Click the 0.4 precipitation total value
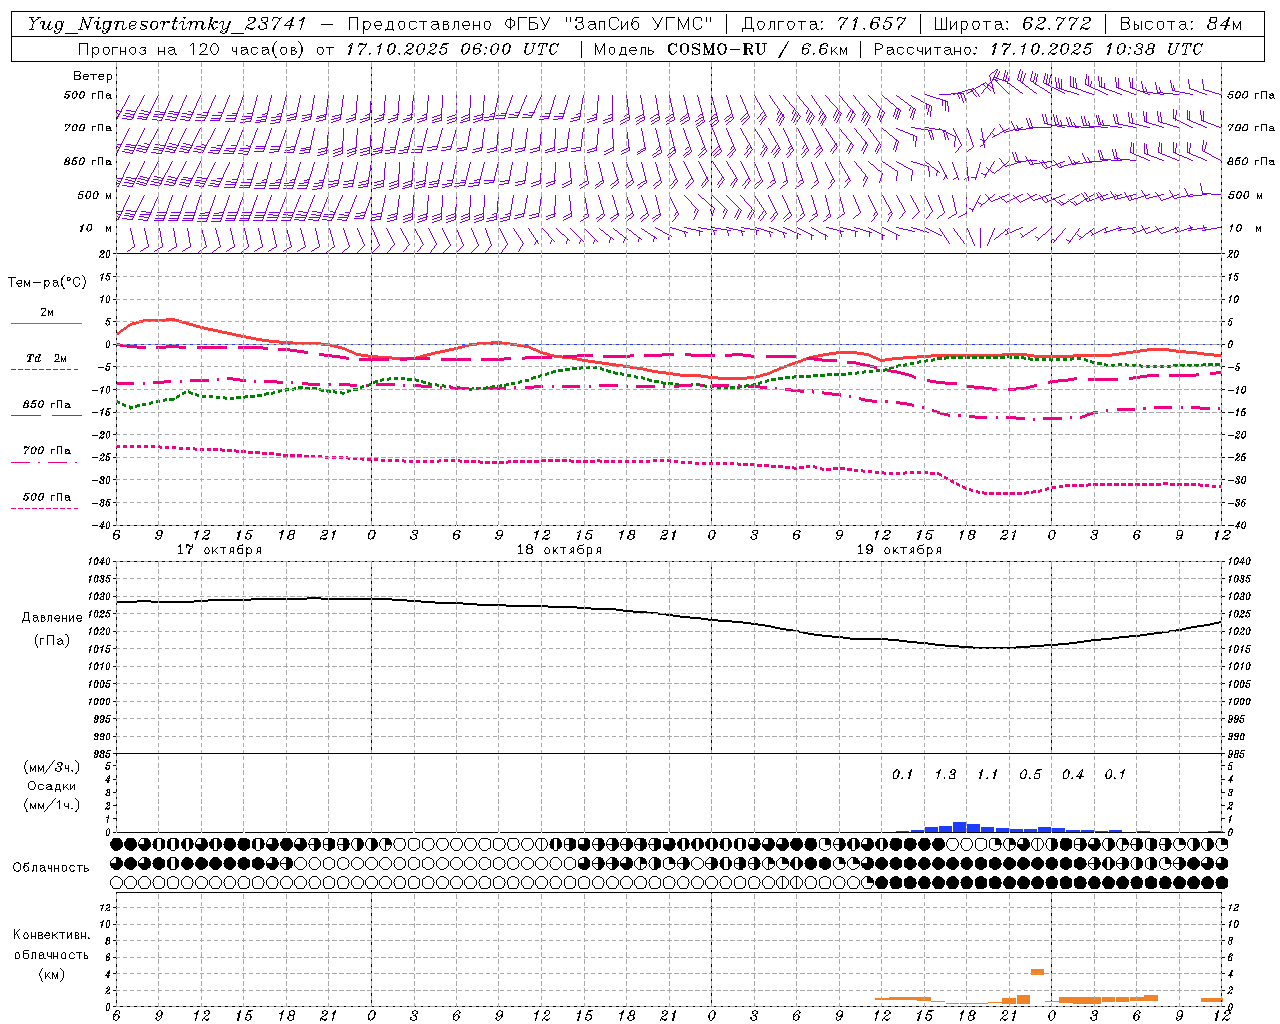The height and width of the screenshot is (1024, 1280). [x=1073, y=775]
